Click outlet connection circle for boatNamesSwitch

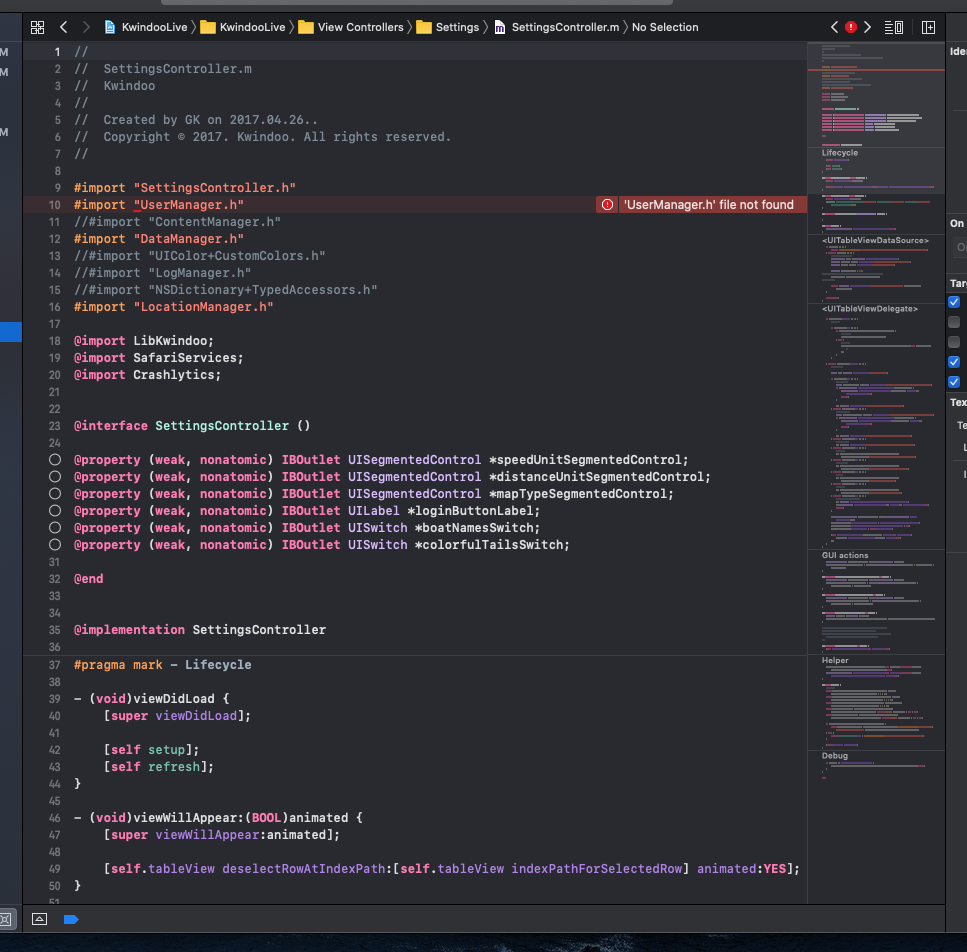(x=55, y=528)
